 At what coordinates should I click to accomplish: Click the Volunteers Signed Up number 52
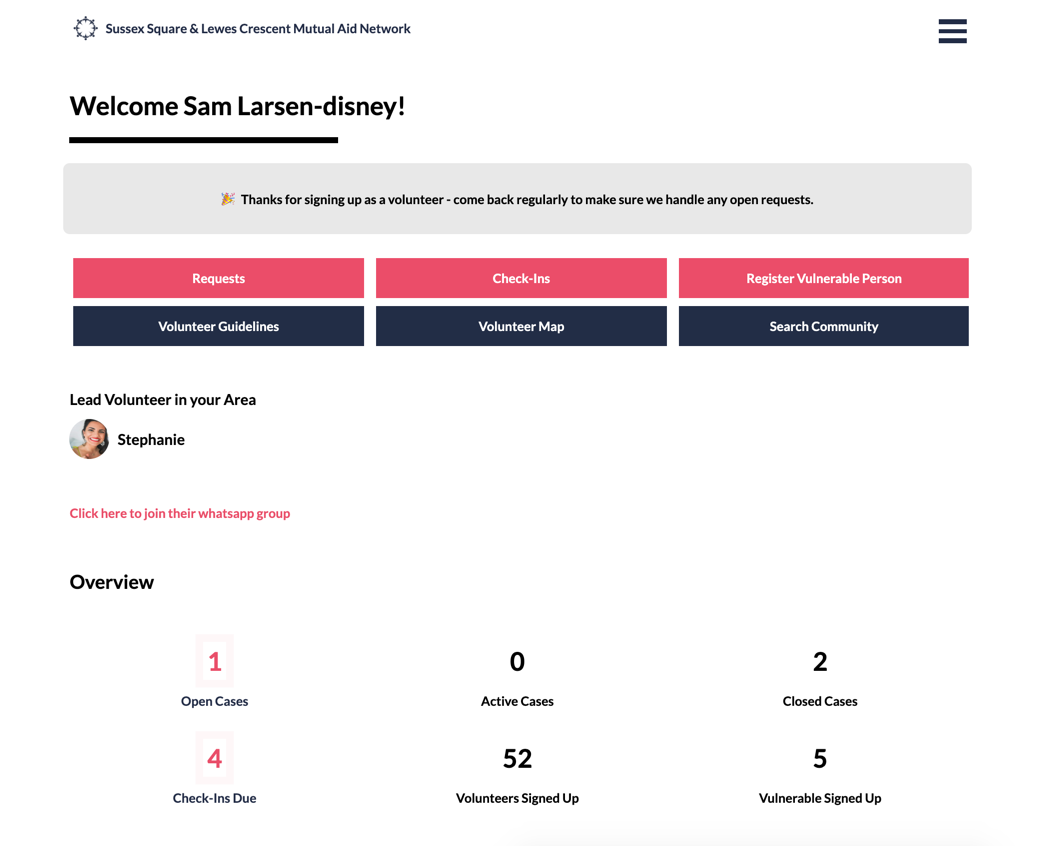click(x=517, y=758)
